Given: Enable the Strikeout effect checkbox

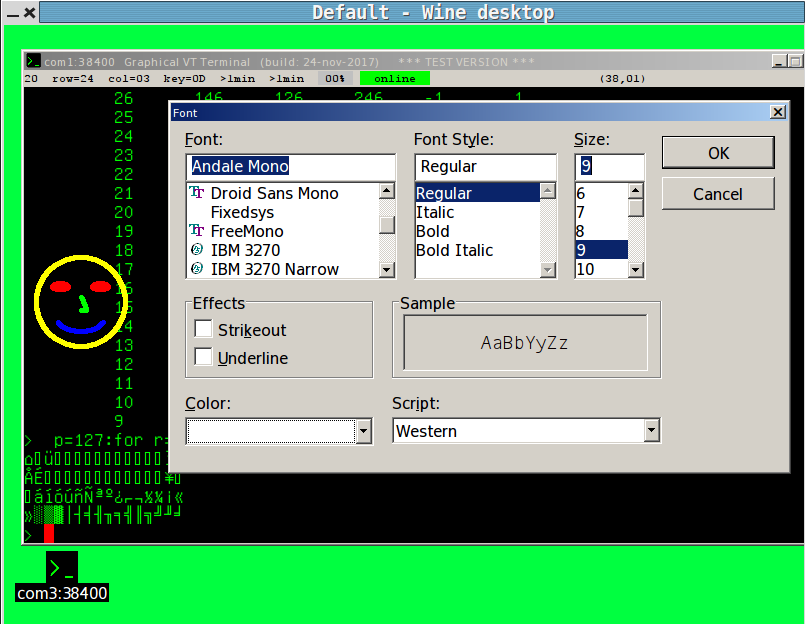Looking at the screenshot, I should (203, 329).
